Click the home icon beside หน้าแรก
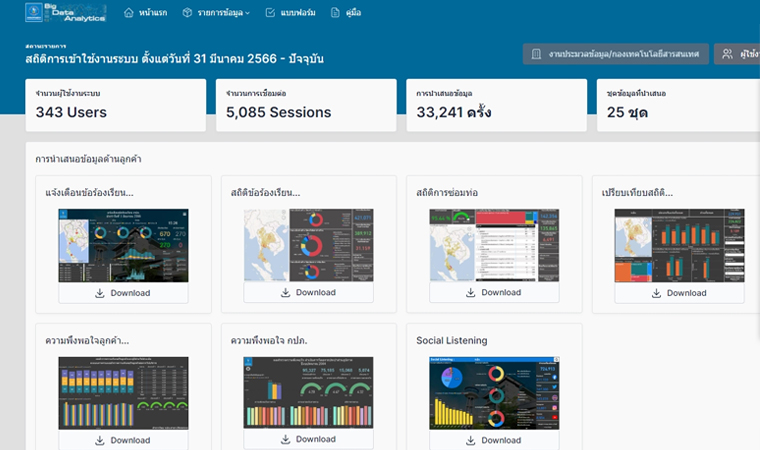The image size is (760, 450). (128, 13)
